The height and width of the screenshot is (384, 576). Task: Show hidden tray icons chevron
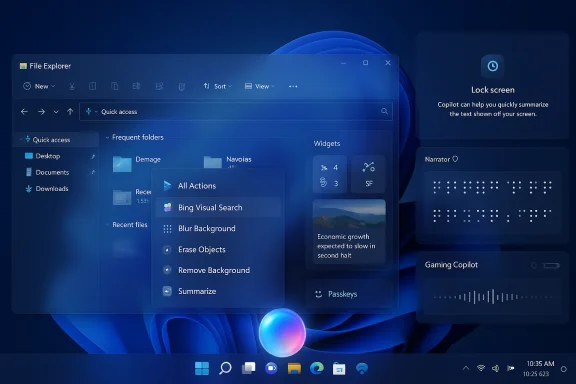pos(466,368)
